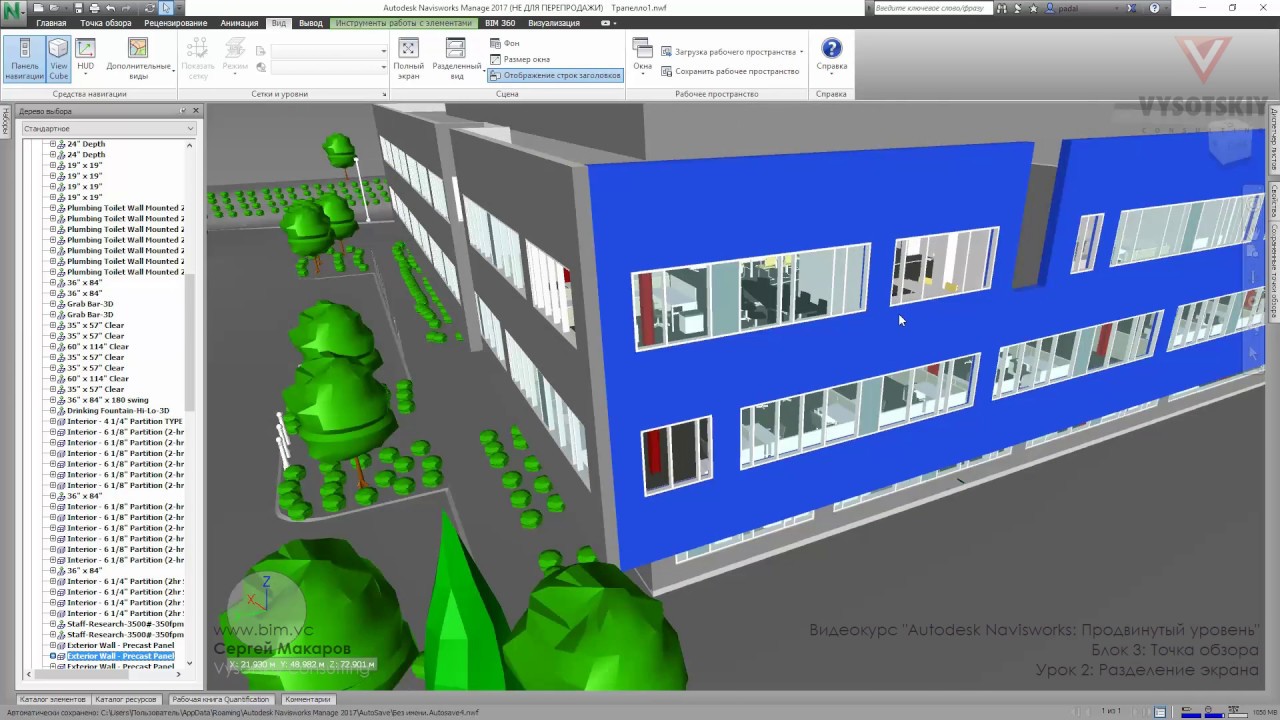Expand Interior - 4 1/4" Partition TYPE node
Screen dimensions: 1280x720
coord(53,421)
